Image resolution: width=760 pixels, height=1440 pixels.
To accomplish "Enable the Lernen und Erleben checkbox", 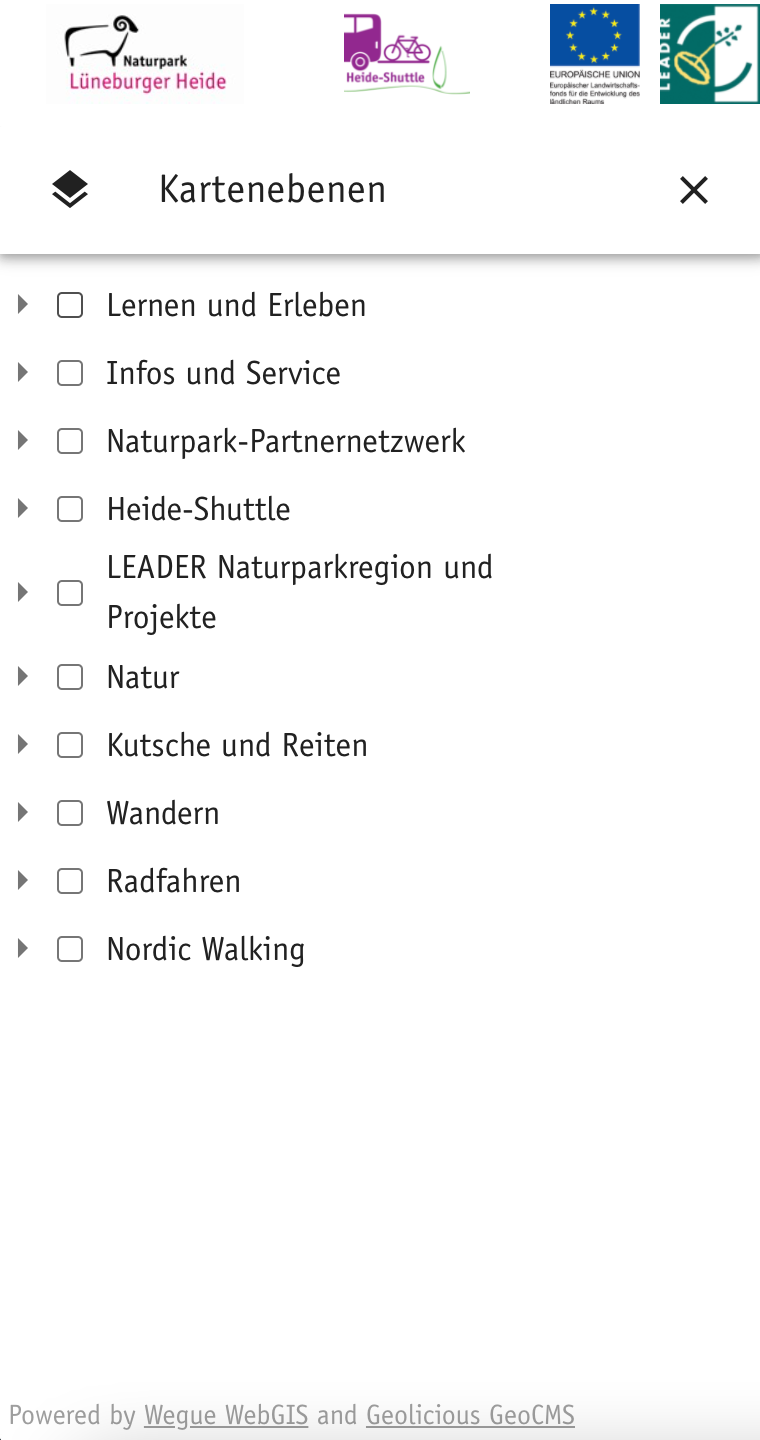I will point(70,305).
